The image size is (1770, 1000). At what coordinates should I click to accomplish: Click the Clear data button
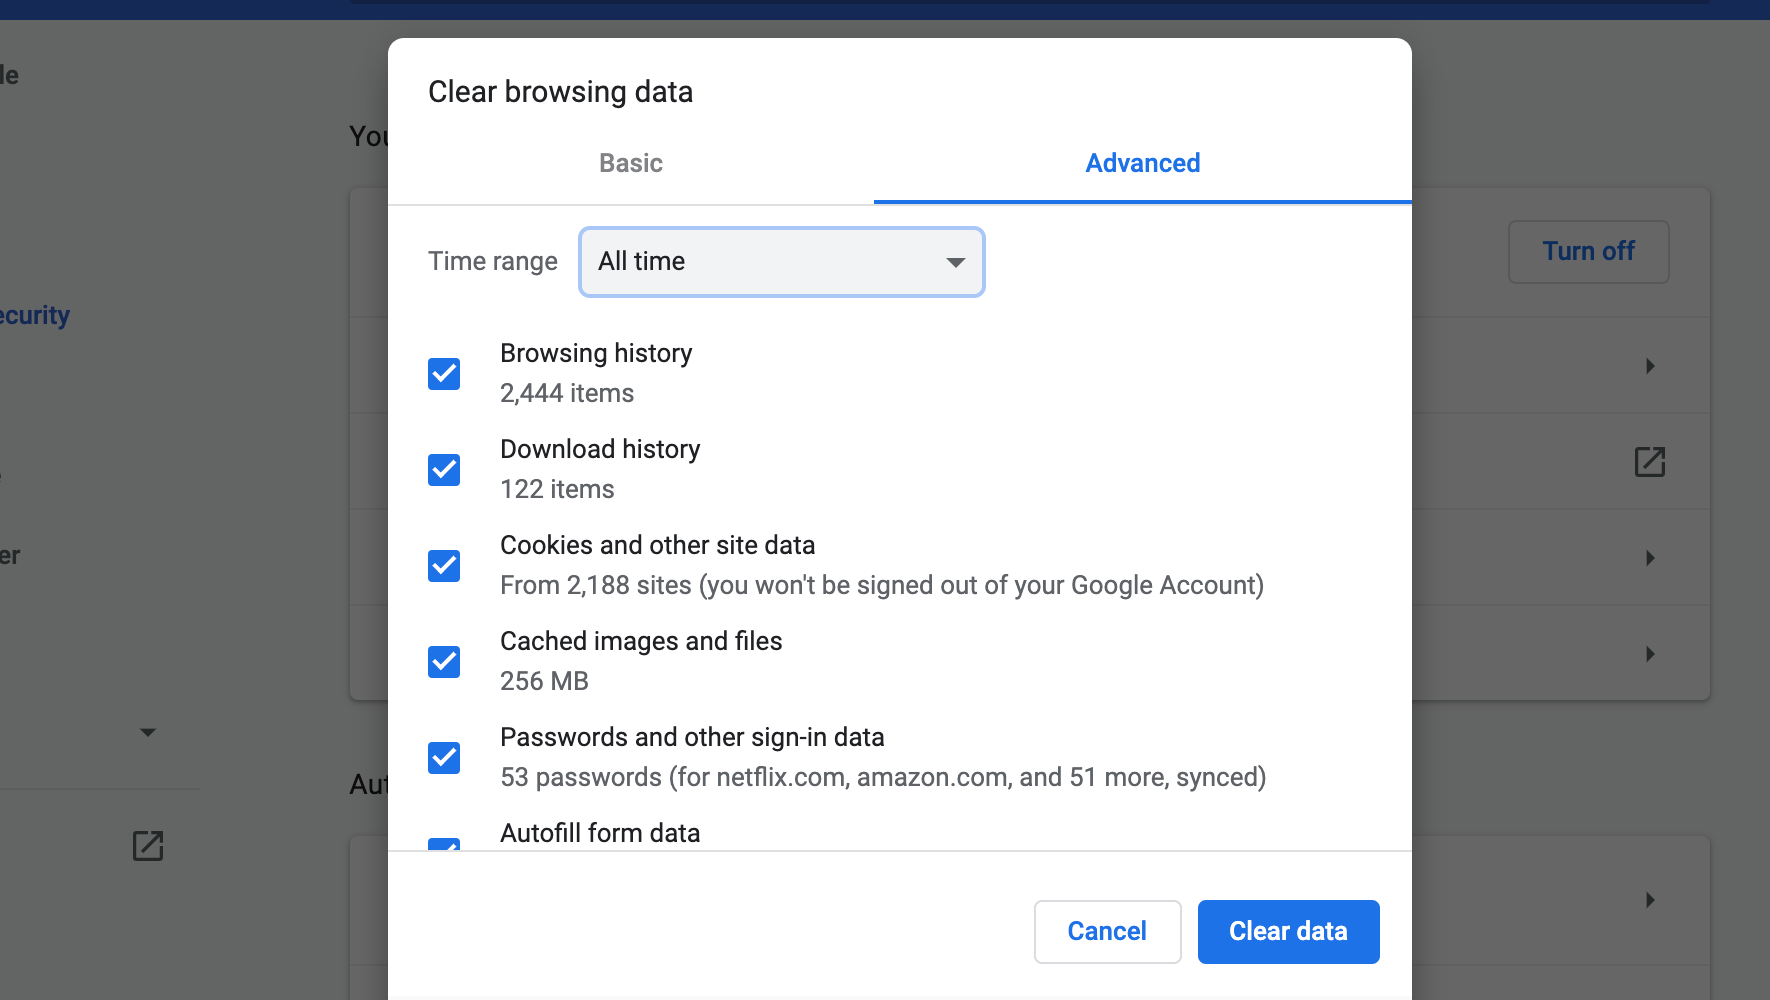point(1287,931)
